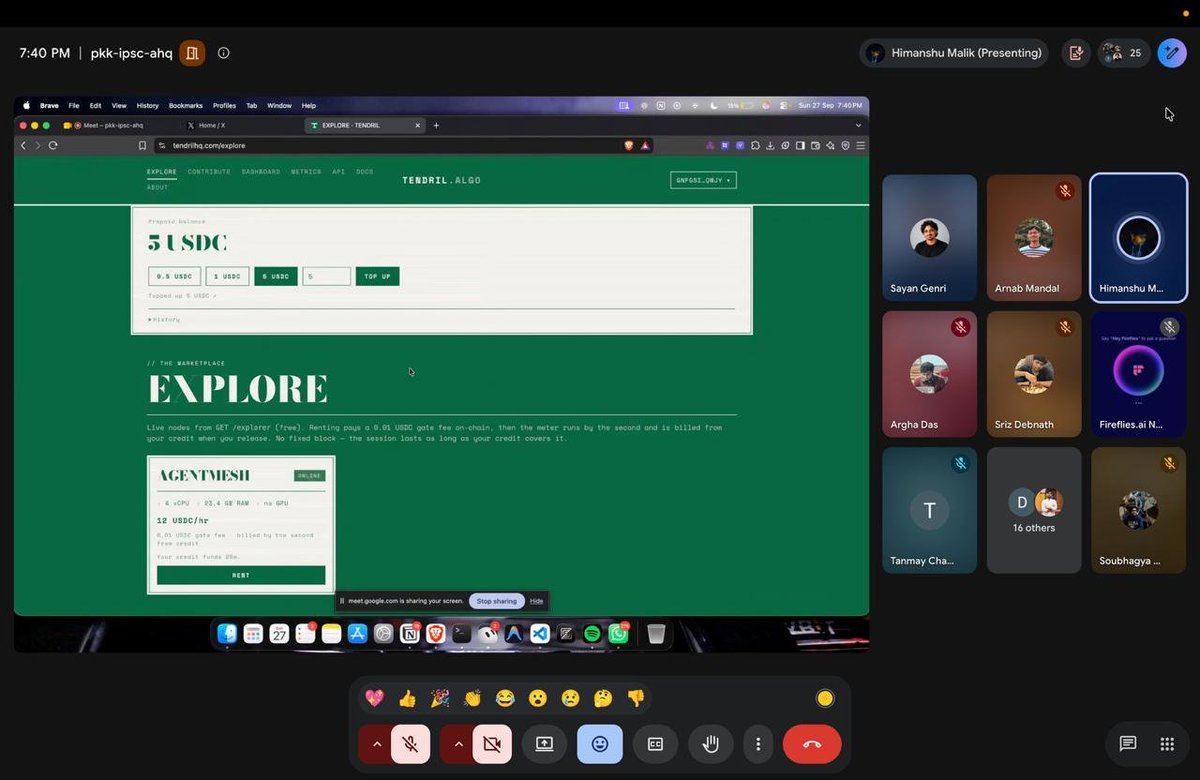Click Brave shields icon in shared address bar
The height and width of the screenshot is (780, 1200).
(629, 145)
